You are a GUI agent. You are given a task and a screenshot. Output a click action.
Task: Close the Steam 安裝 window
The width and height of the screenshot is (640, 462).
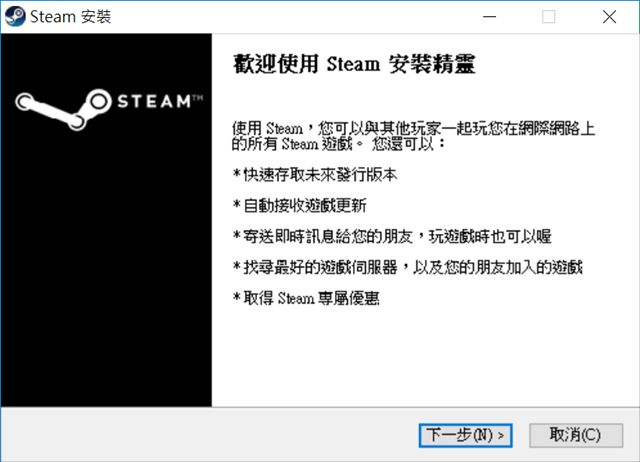(x=609, y=17)
